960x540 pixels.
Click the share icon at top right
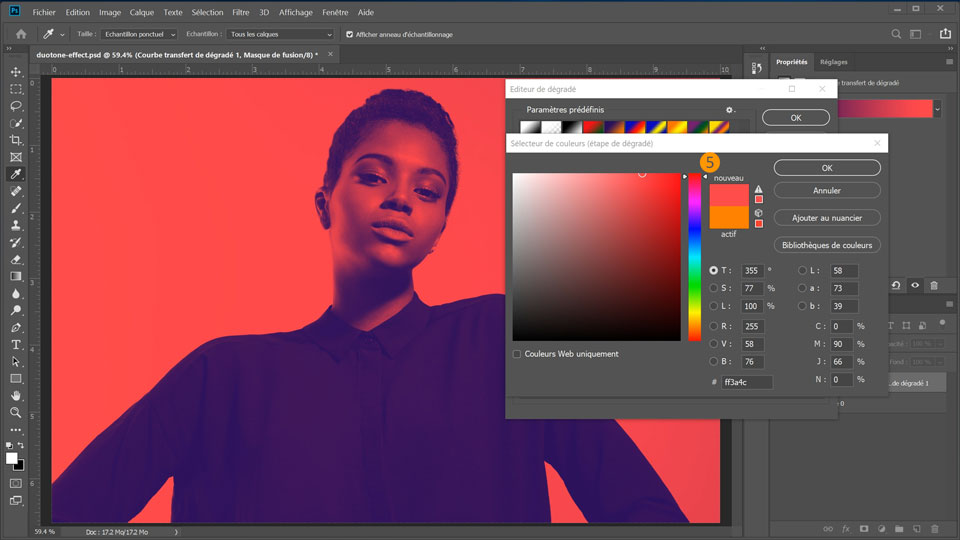pyautogui.click(x=945, y=34)
